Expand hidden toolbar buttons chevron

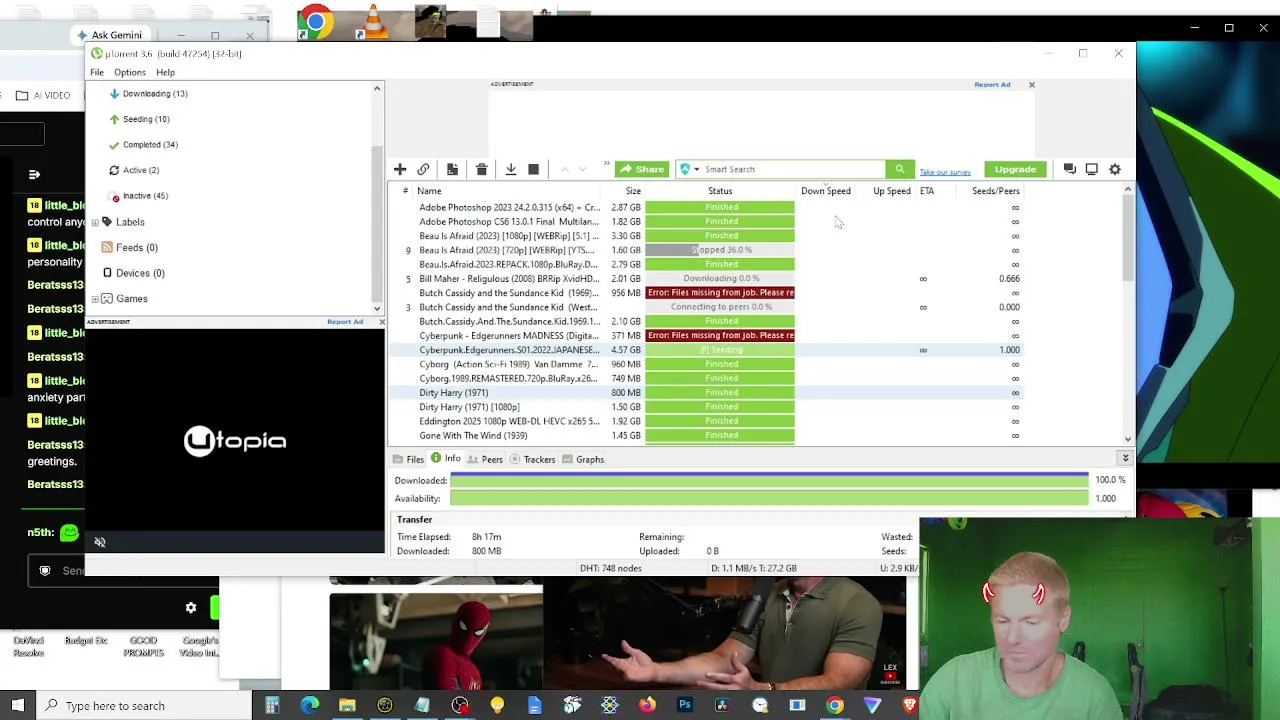[606, 164]
